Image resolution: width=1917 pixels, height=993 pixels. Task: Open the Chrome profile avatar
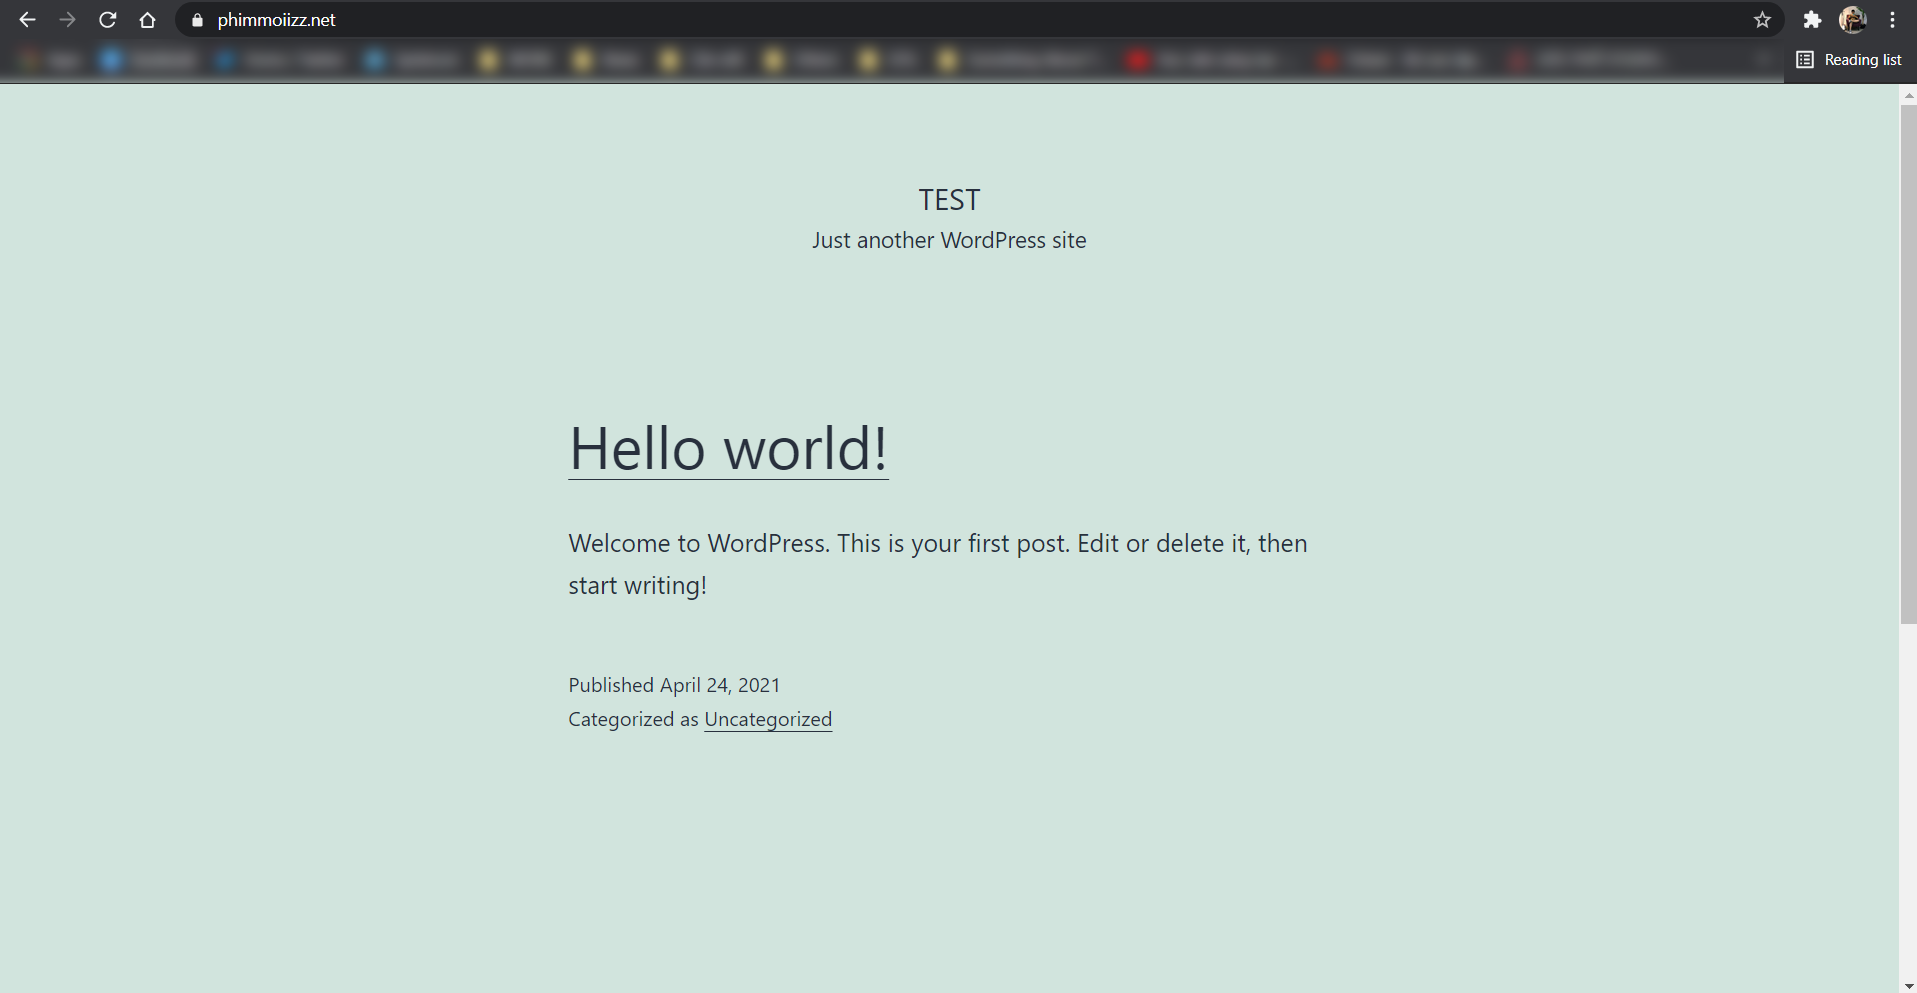[1853, 20]
